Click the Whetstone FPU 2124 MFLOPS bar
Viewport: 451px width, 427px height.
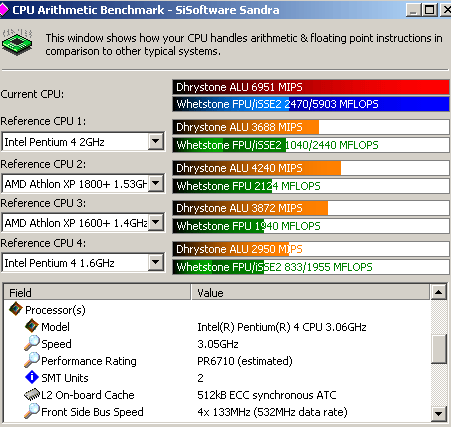pos(311,186)
